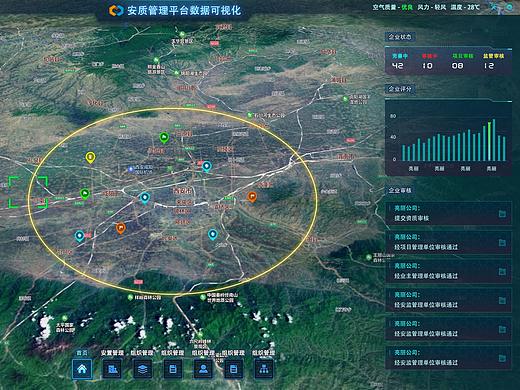
Task: Click the 安质管理平台数据可视化 title
Action: 184,10
